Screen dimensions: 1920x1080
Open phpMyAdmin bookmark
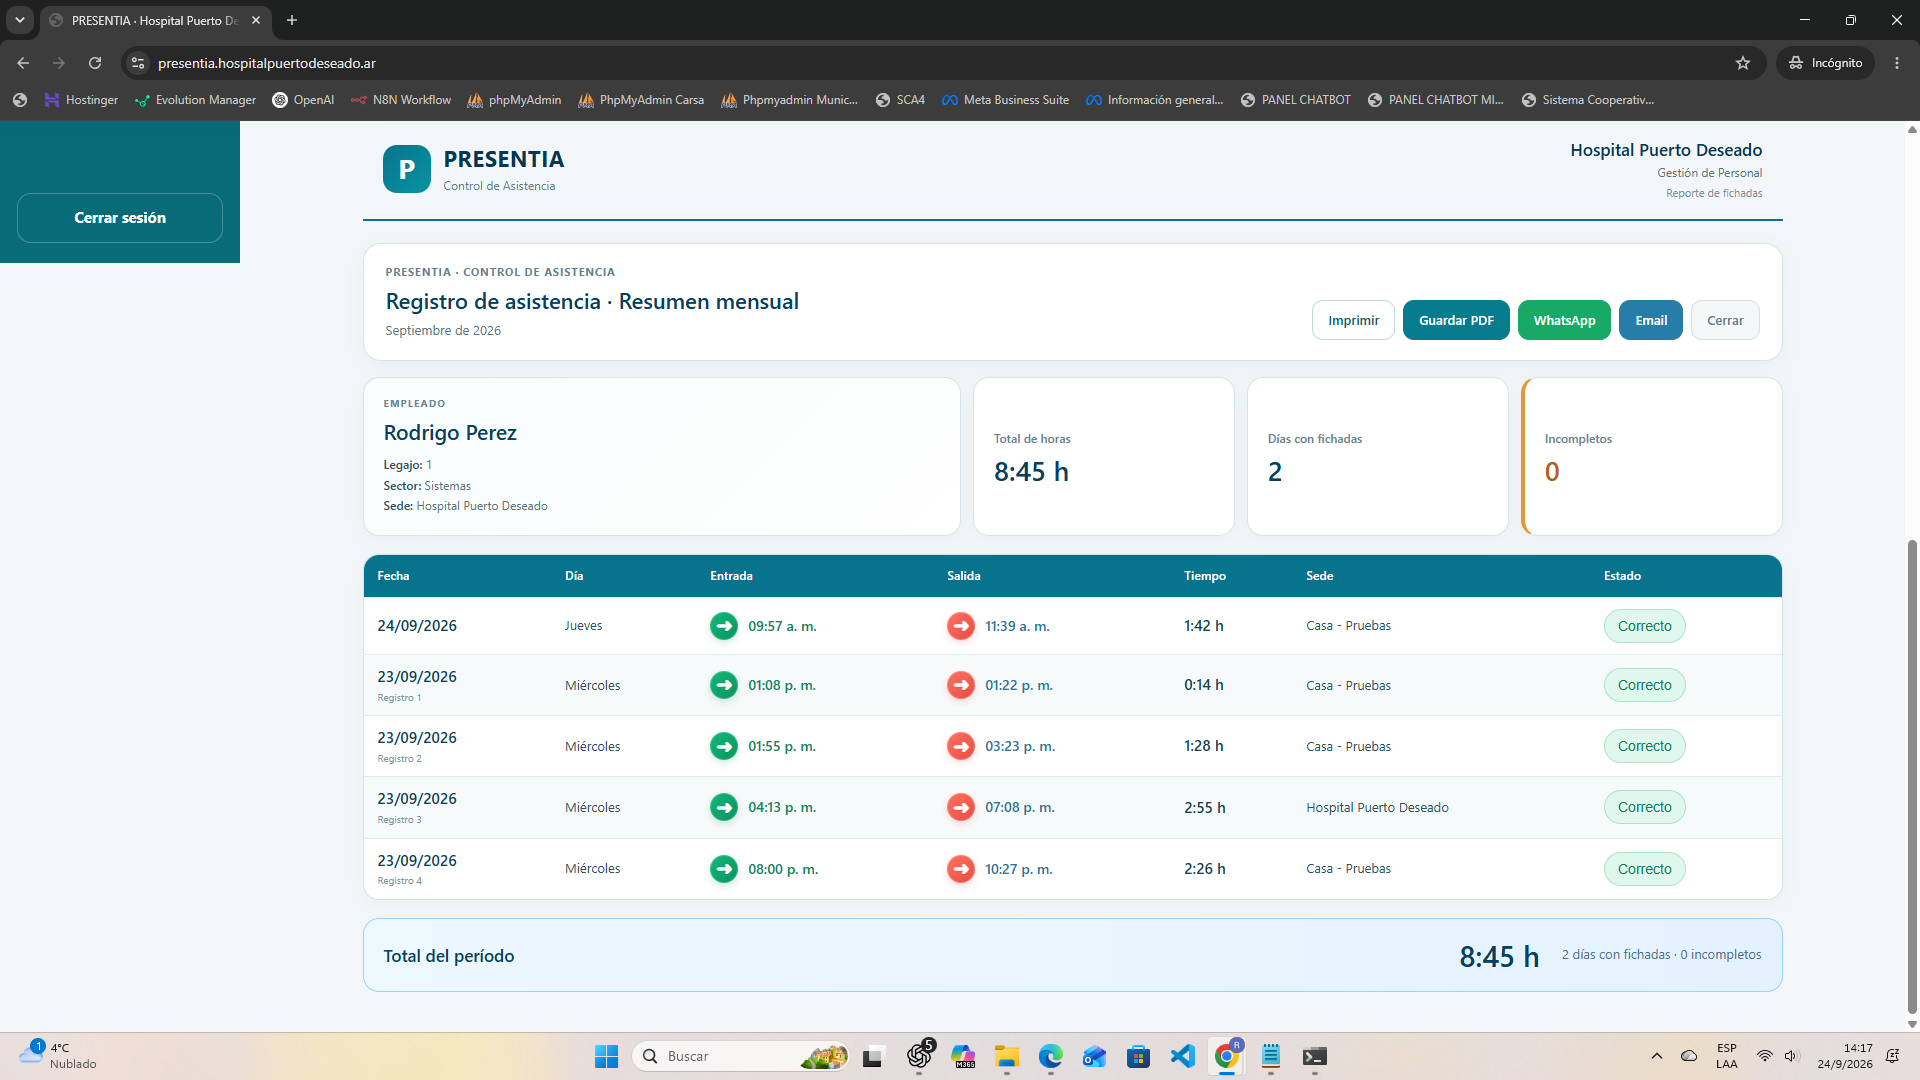[x=514, y=100]
